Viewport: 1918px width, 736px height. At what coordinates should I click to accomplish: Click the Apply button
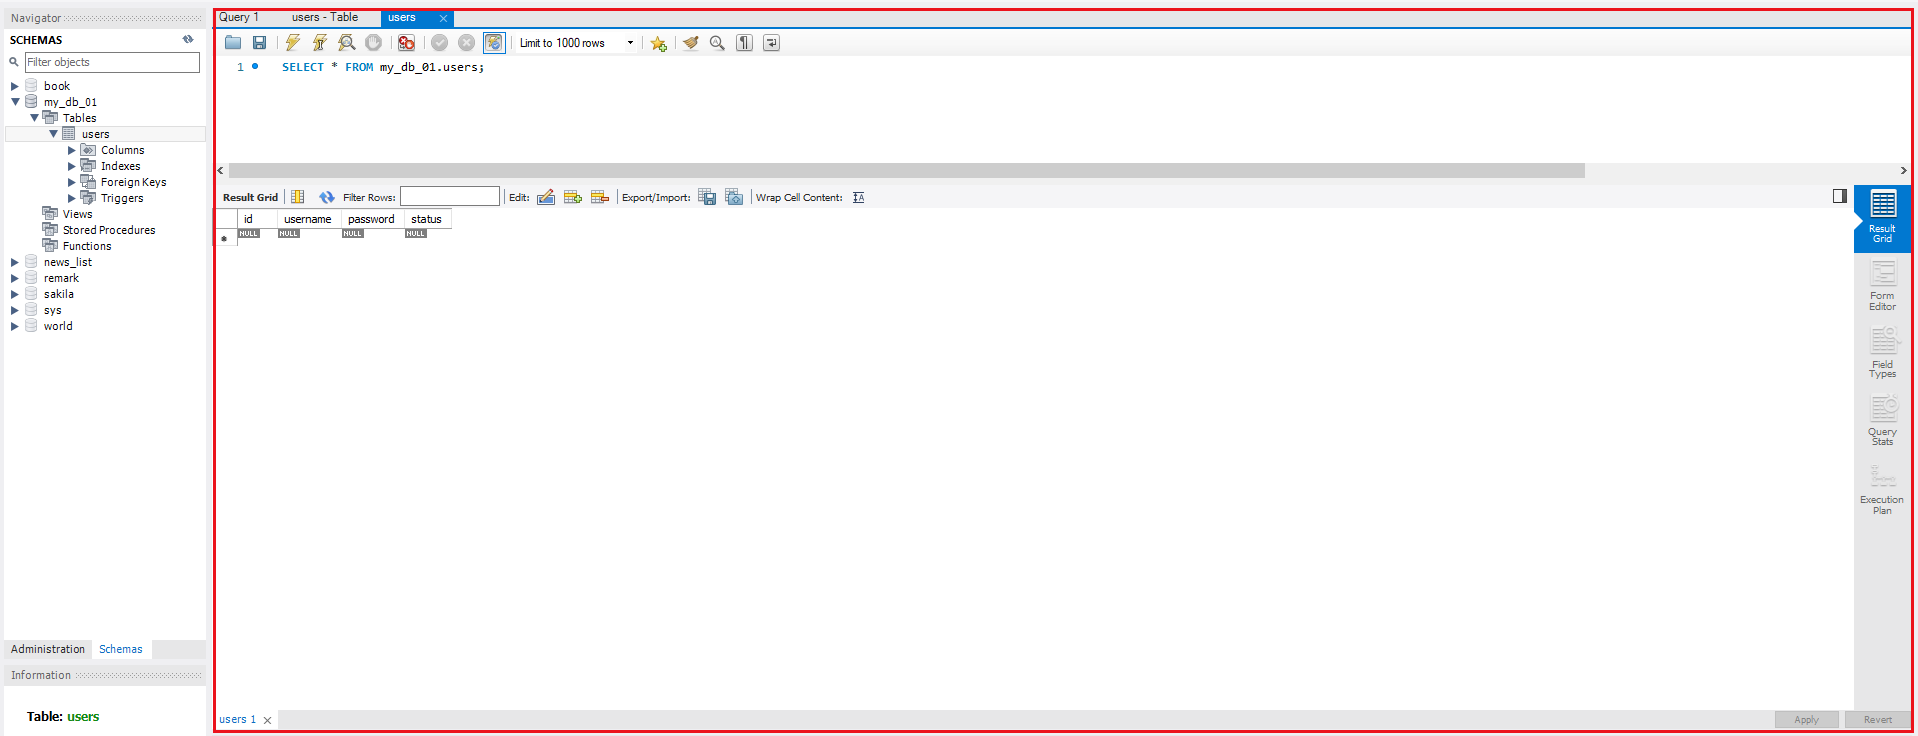pyautogui.click(x=1806, y=719)
